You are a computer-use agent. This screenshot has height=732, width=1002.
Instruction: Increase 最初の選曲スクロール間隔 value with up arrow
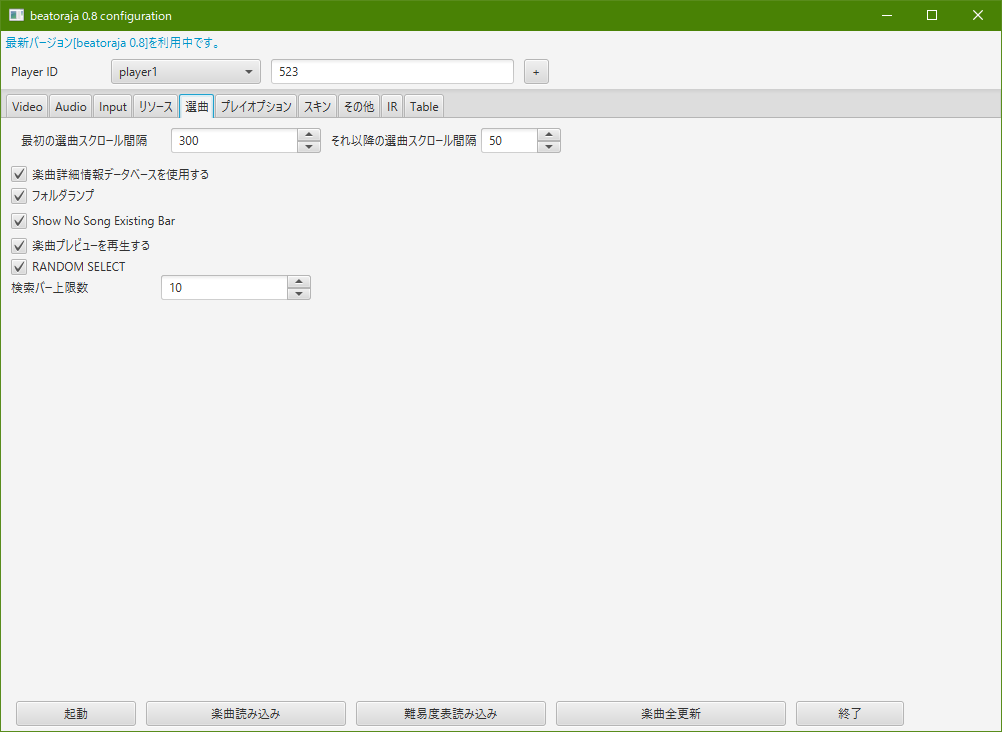[x=309, y=135]
